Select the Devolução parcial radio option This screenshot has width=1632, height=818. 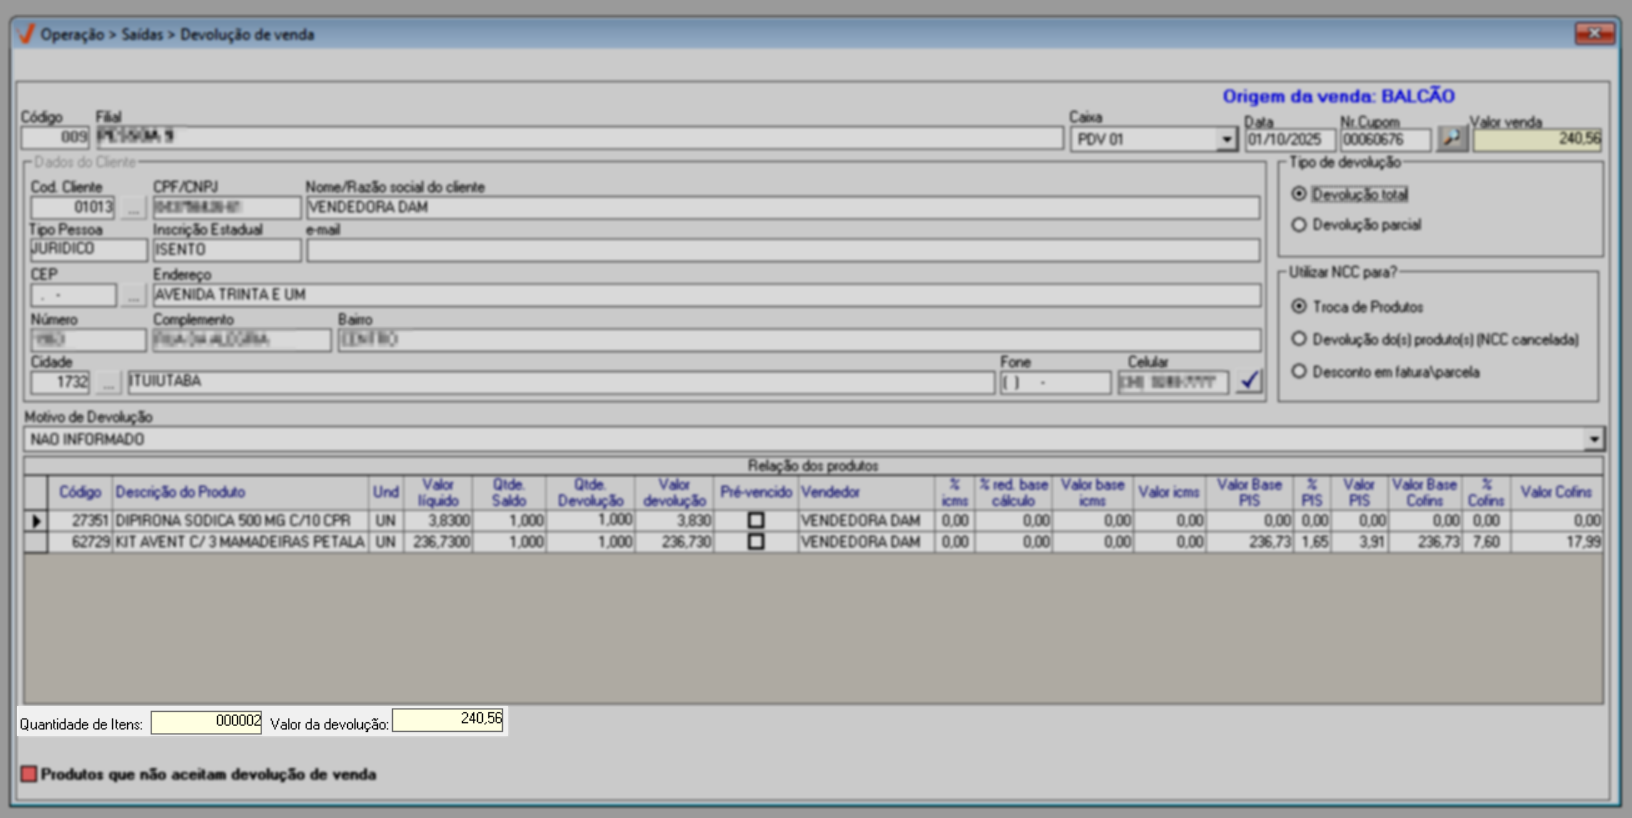(x=1299, y=225)
